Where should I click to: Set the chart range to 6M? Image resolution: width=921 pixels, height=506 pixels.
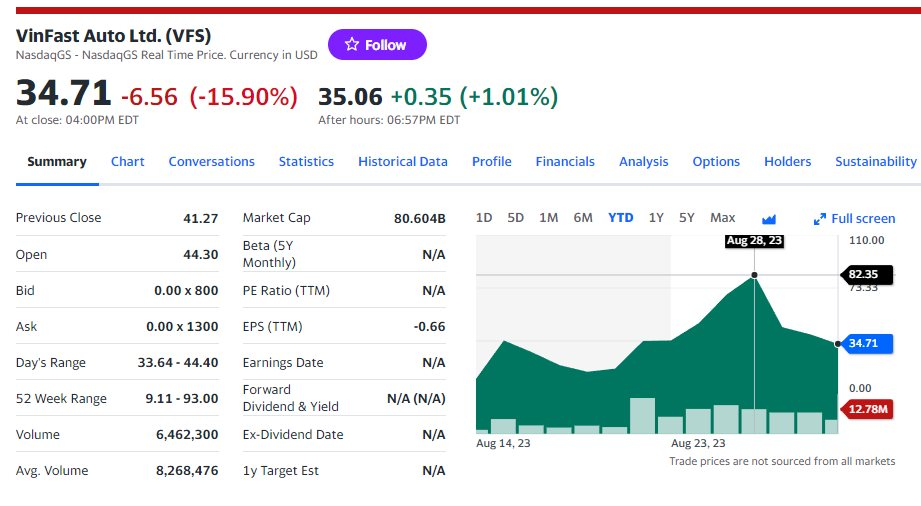pyautogui.click(x=583, y=218)
